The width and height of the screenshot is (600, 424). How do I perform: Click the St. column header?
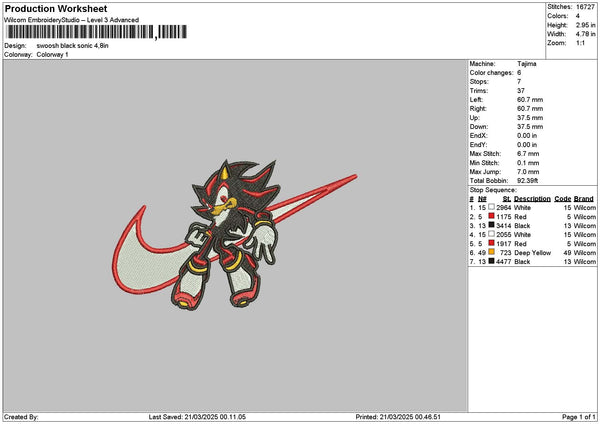[x=507, y=199]
